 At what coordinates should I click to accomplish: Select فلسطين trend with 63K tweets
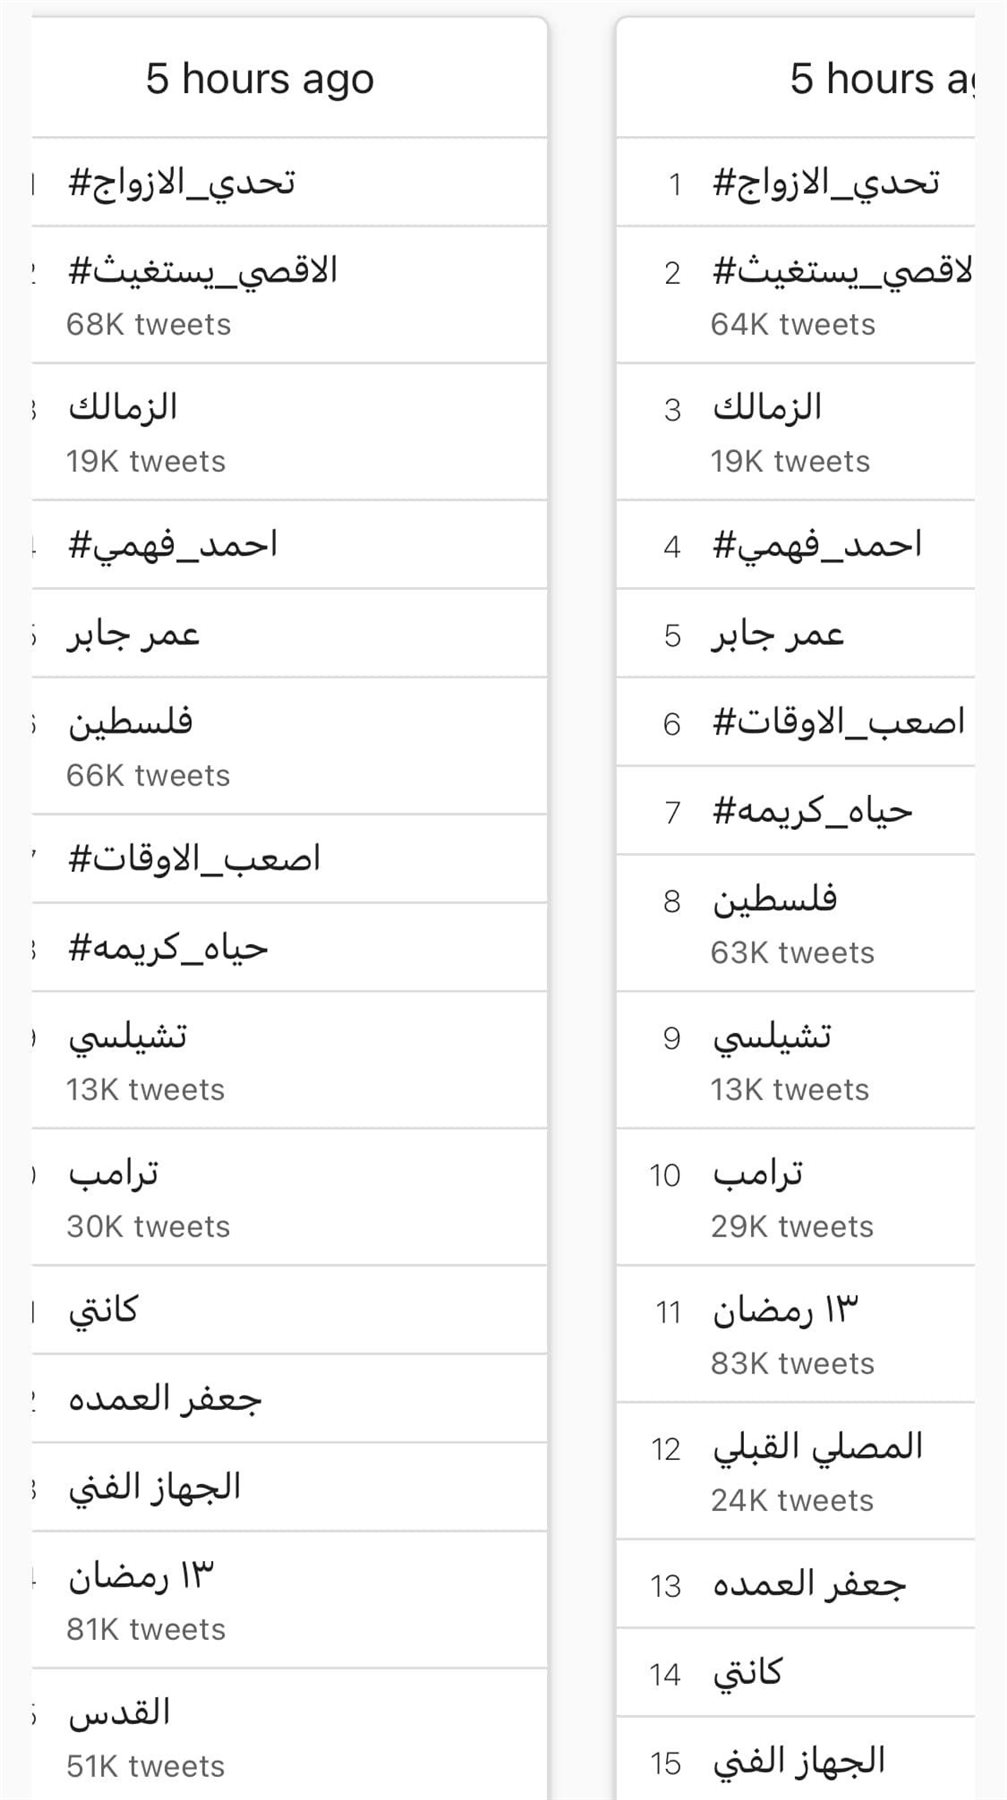coord(775,899)
